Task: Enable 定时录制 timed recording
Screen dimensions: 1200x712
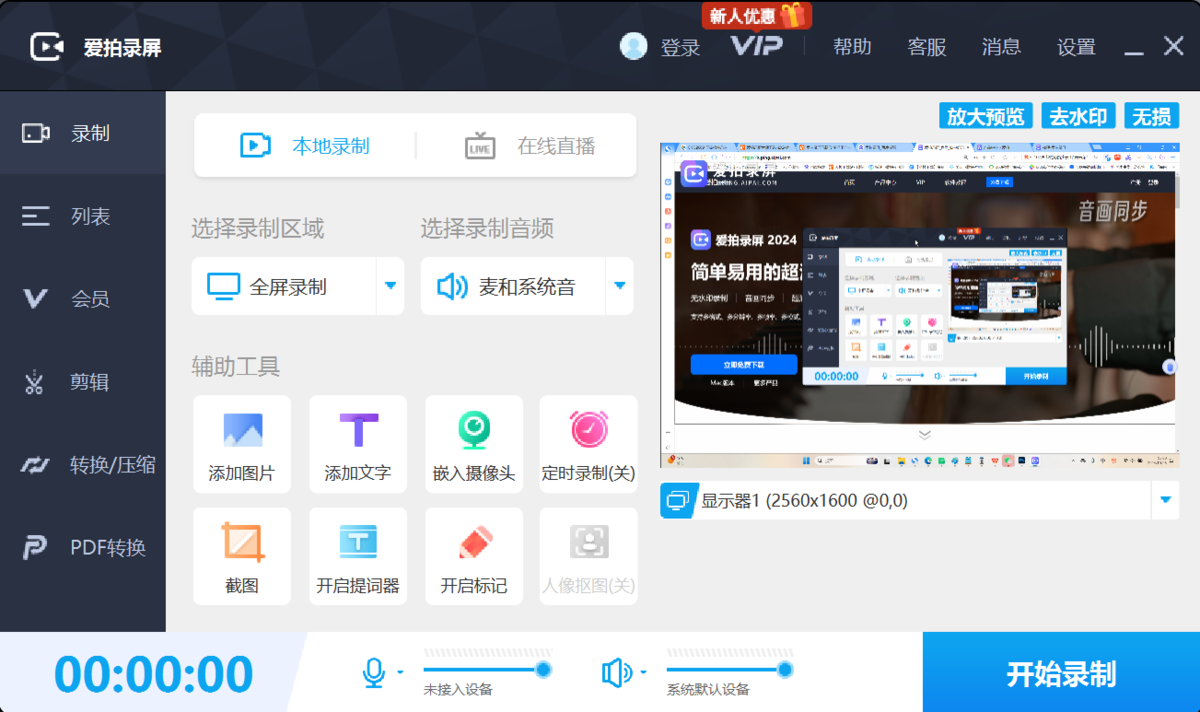Action: 588,443
